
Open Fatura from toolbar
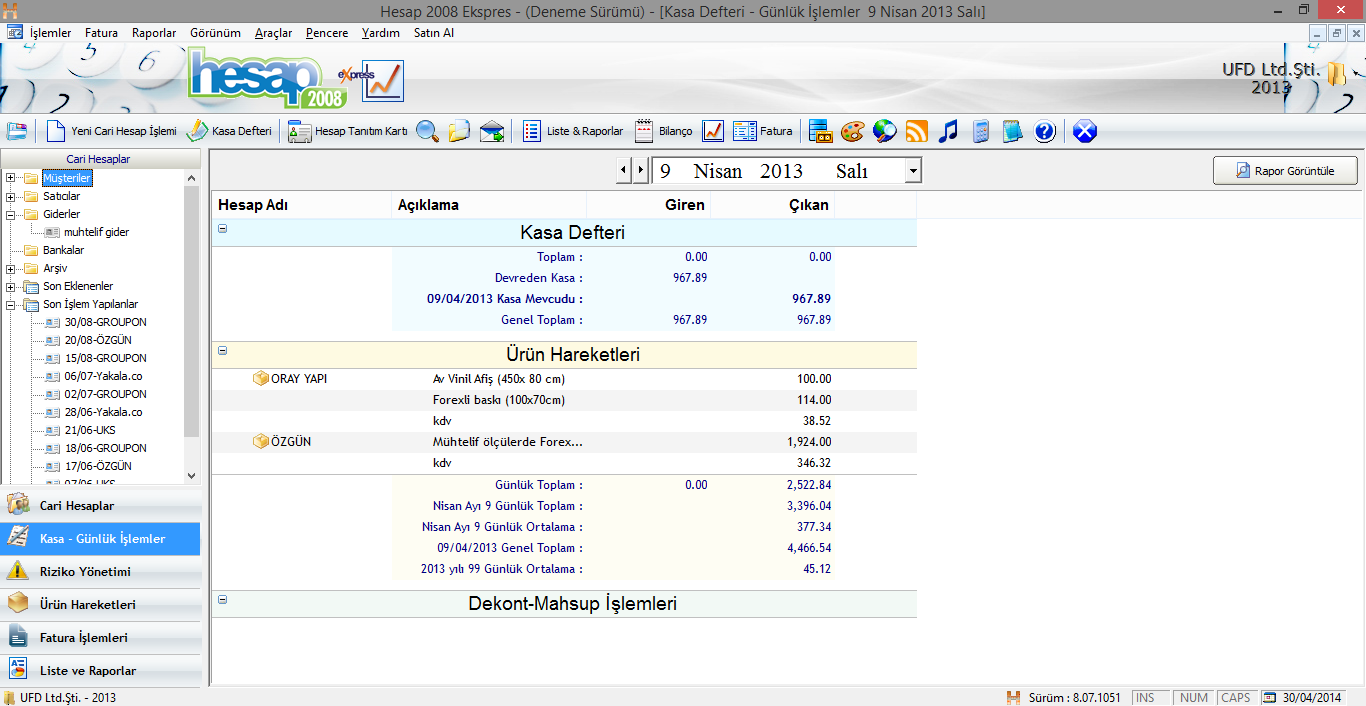[763, 131]
